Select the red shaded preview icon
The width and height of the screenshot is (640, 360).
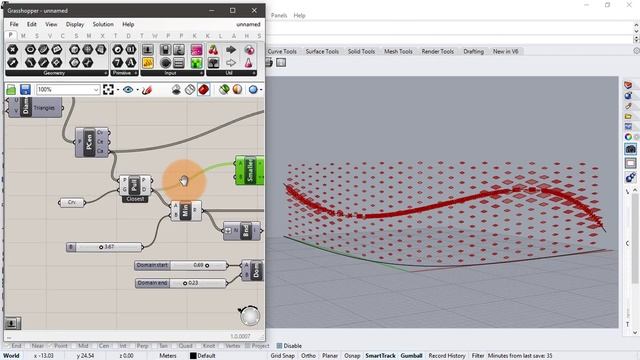coord(203,89)
